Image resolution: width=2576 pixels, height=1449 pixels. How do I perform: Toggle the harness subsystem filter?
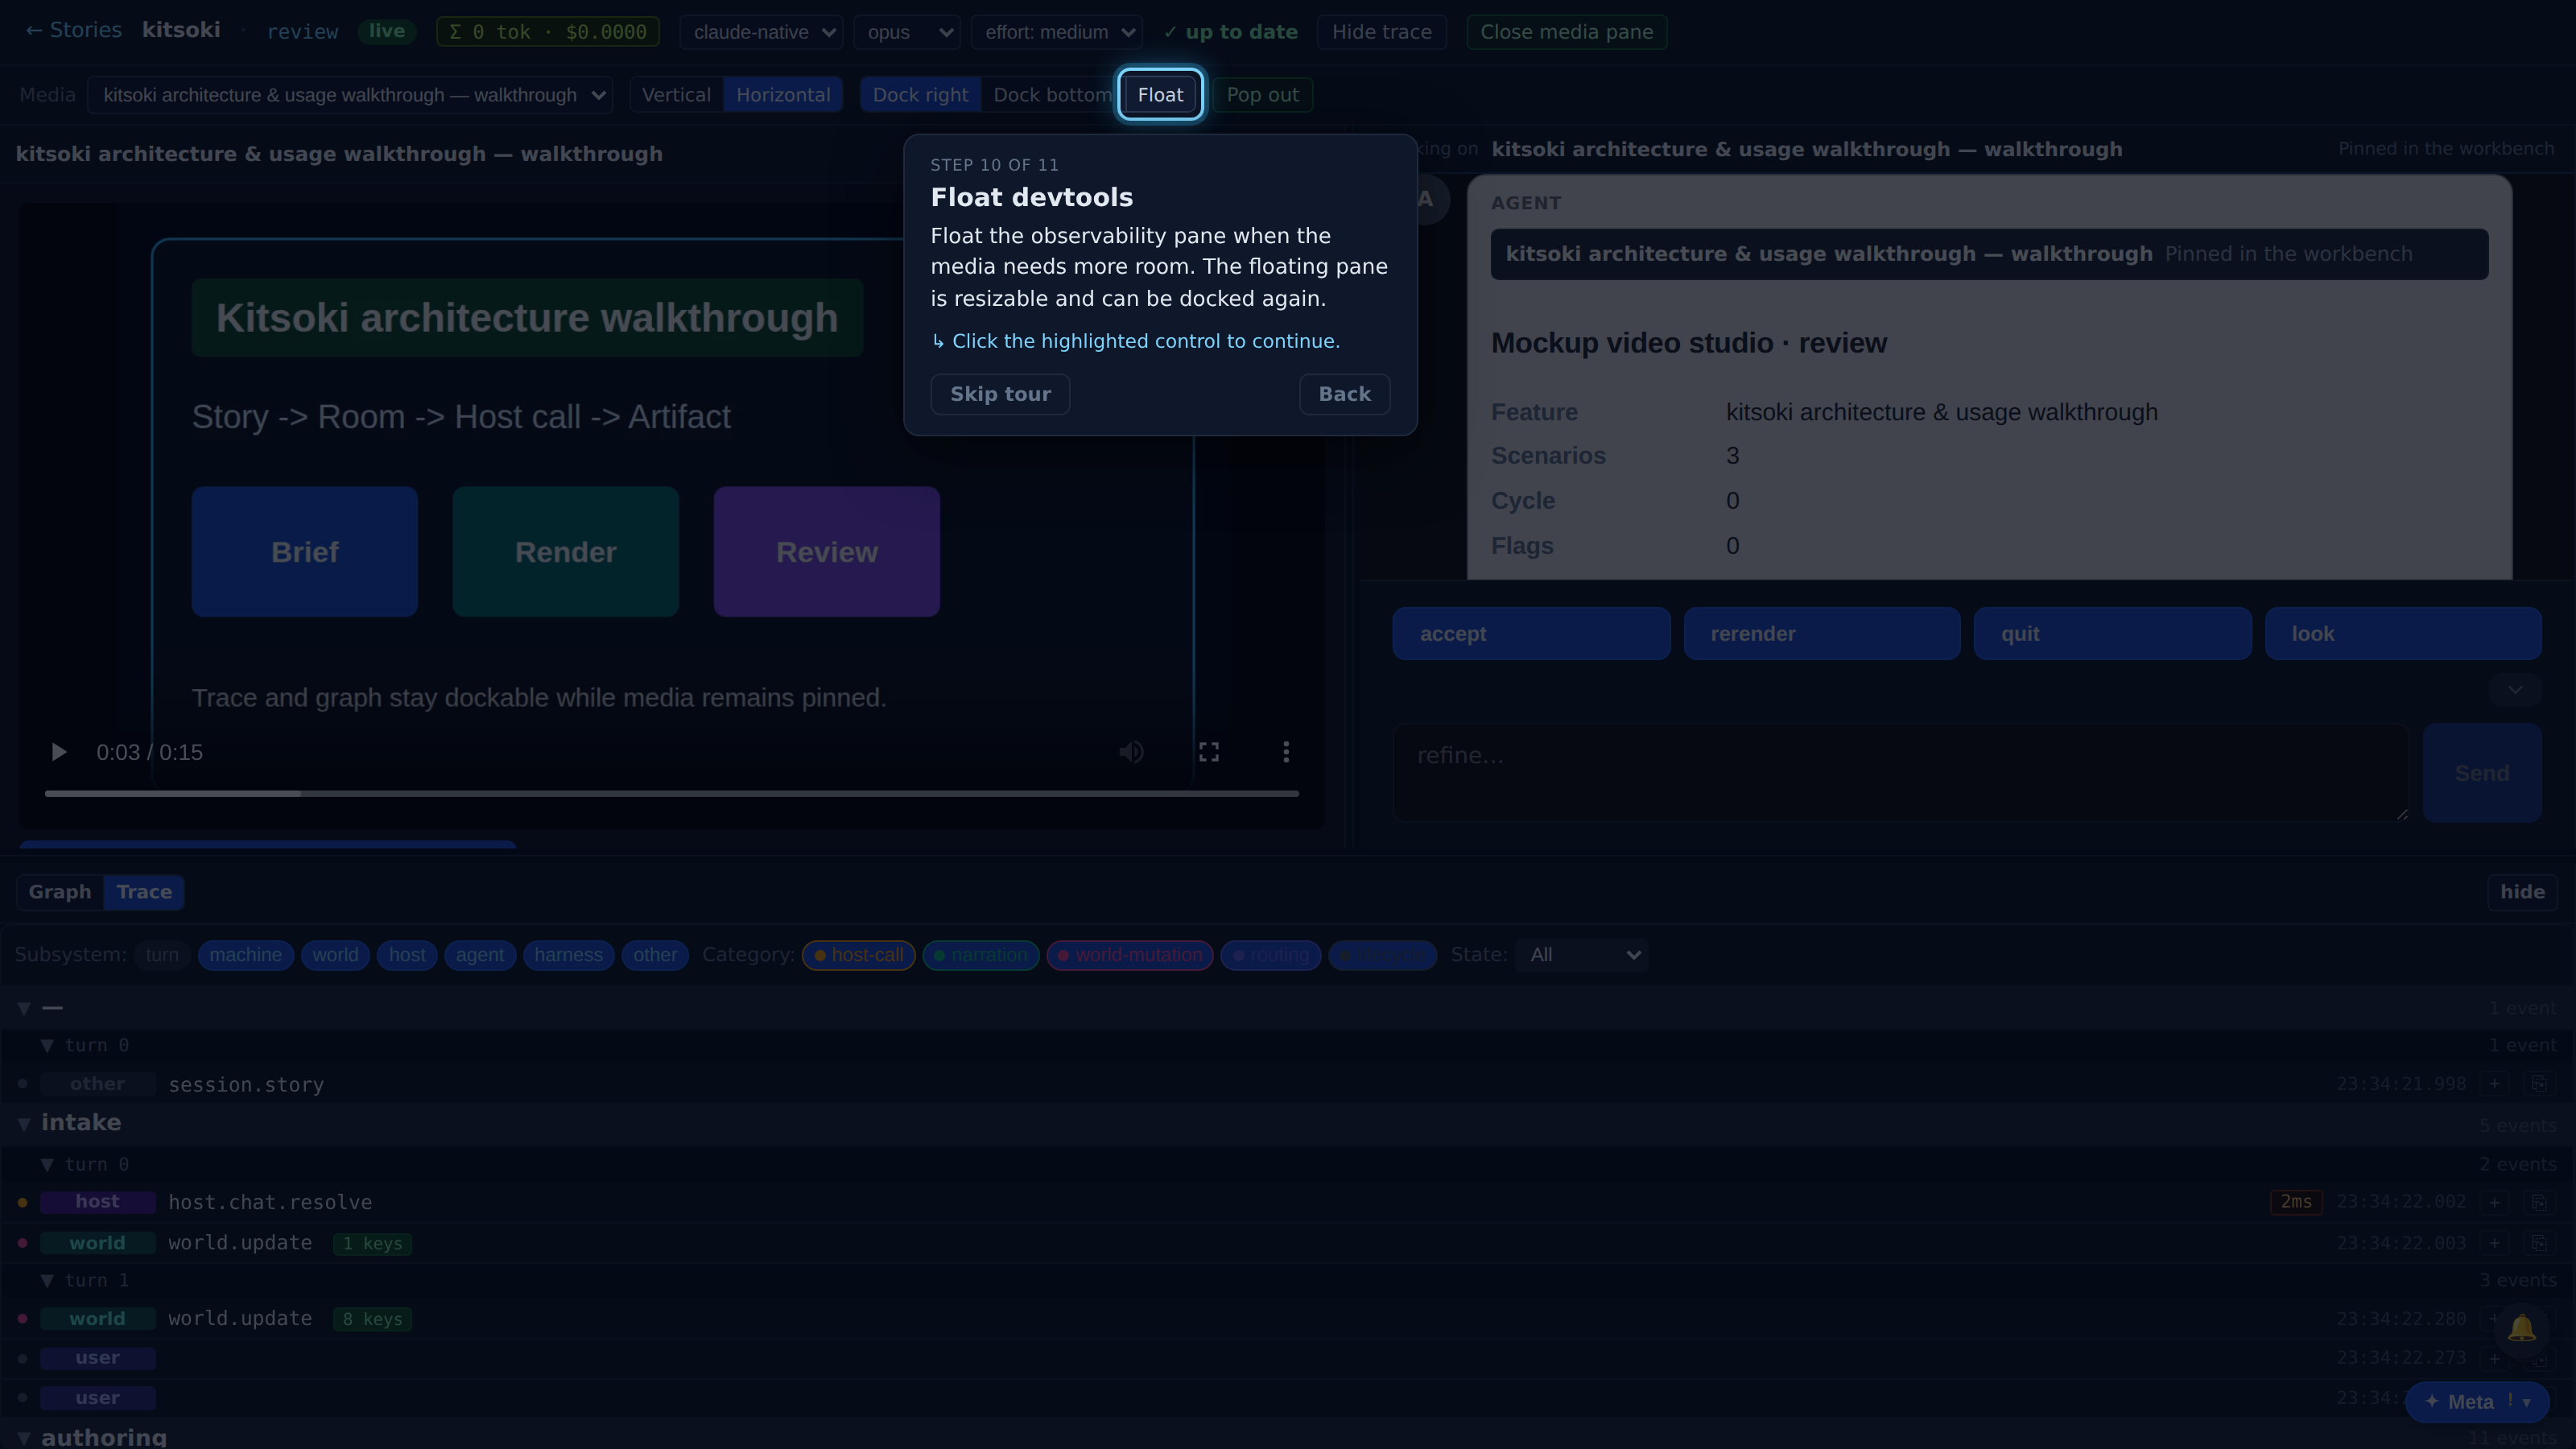pyautogui.click(x=568, y=955)
